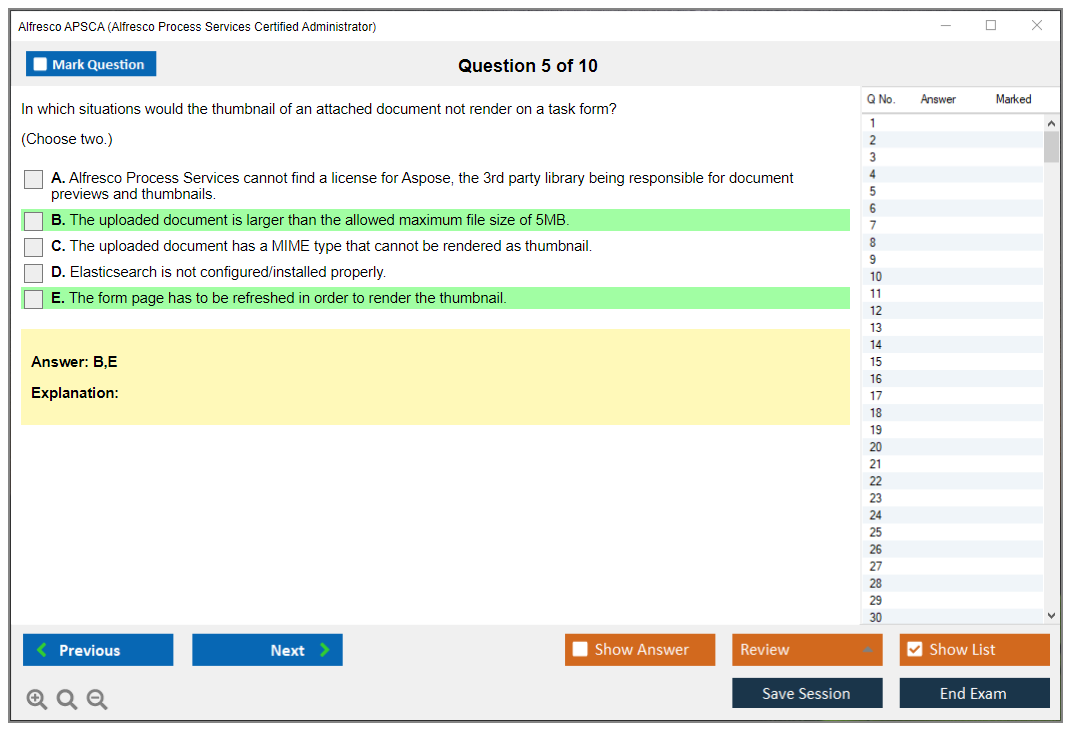
Task: Click the reset zoom magnifier icon
Action: pyautogui.click(x=67, y=700)
